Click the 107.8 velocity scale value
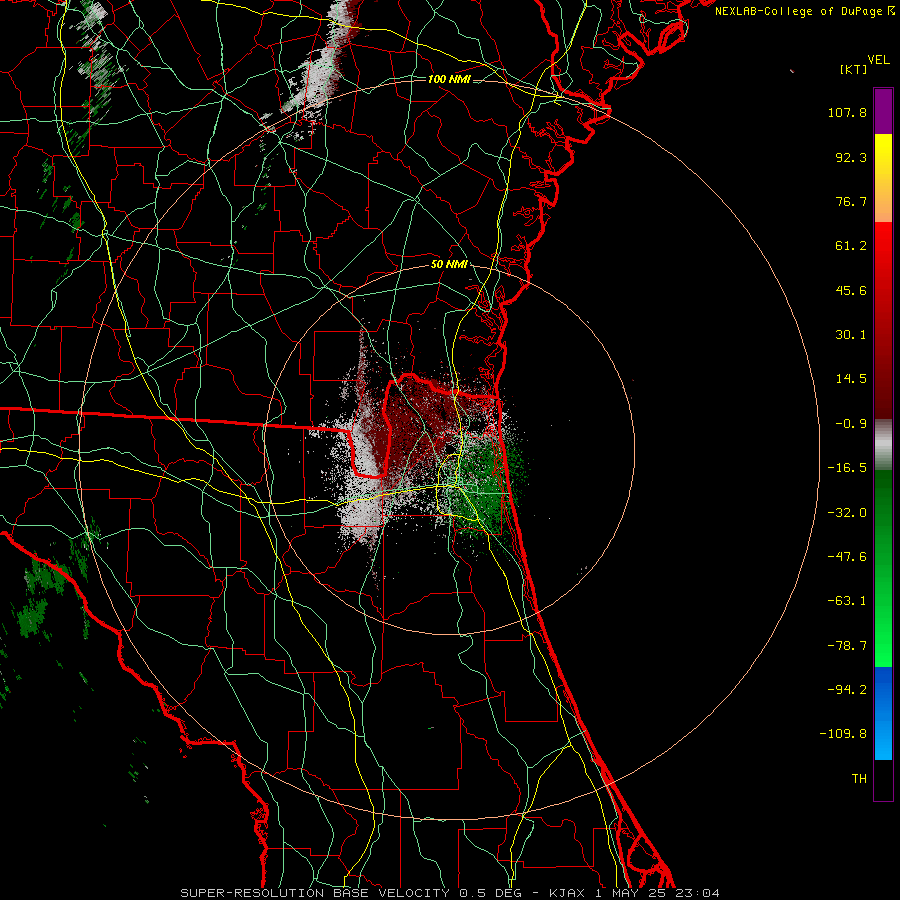This screenshot has width=900, height=900. pos(847,112)
